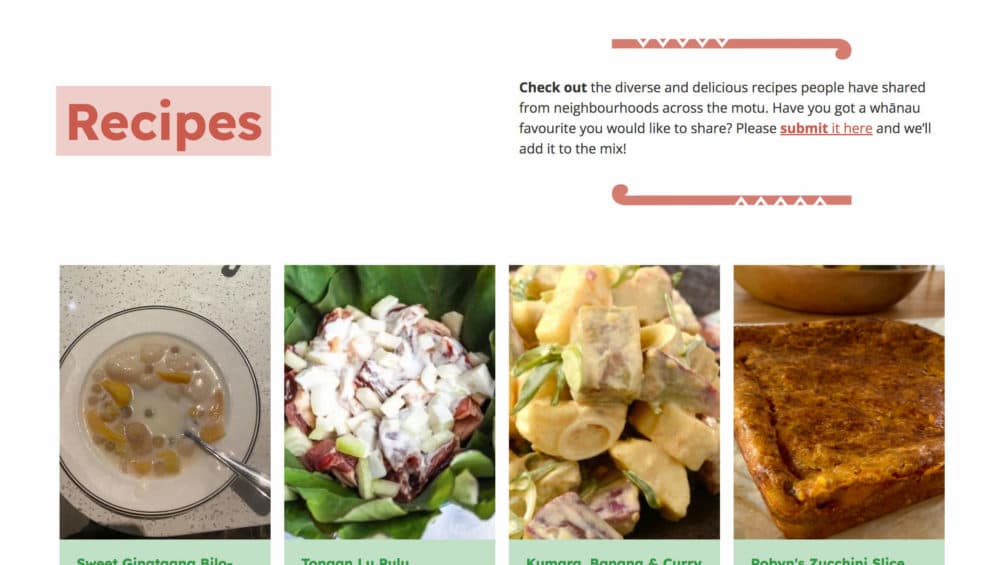The width and height of the screenshot is (1000, 565).
Task: Open the "submit it here" link
Action: coord(826,128)
